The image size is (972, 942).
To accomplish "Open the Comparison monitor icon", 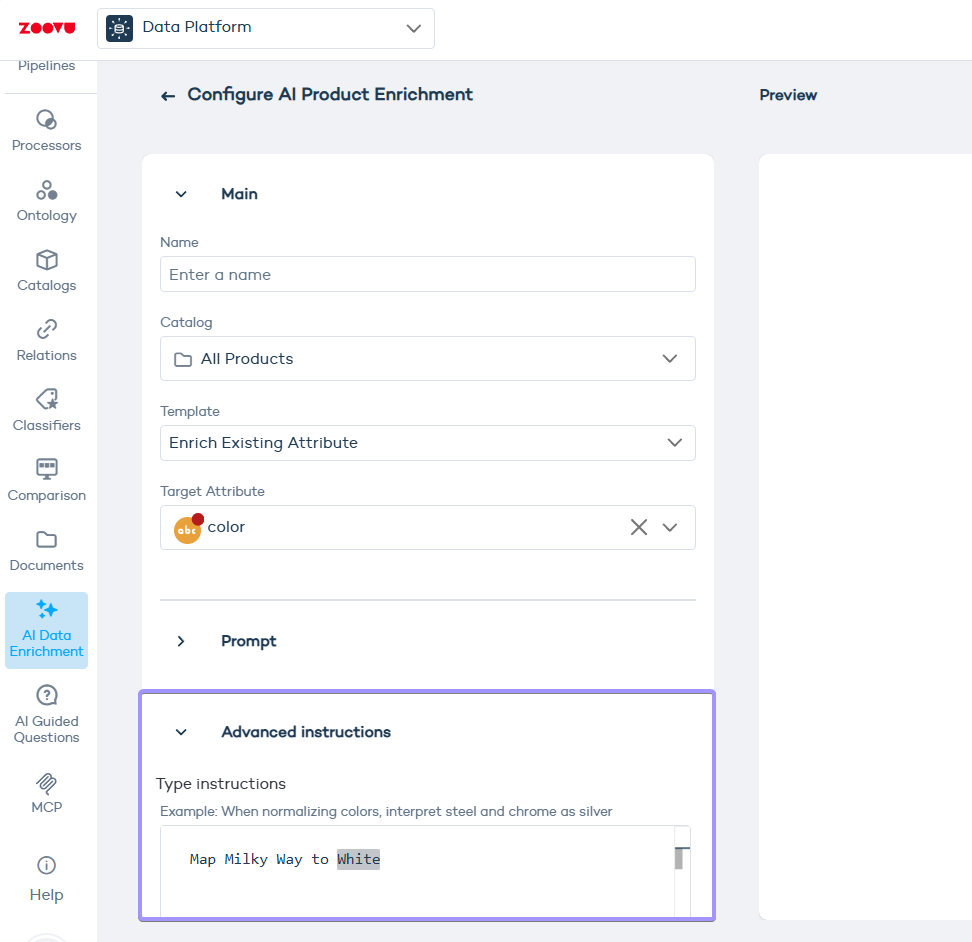I will pyautogui.click(x=46, y=469).
